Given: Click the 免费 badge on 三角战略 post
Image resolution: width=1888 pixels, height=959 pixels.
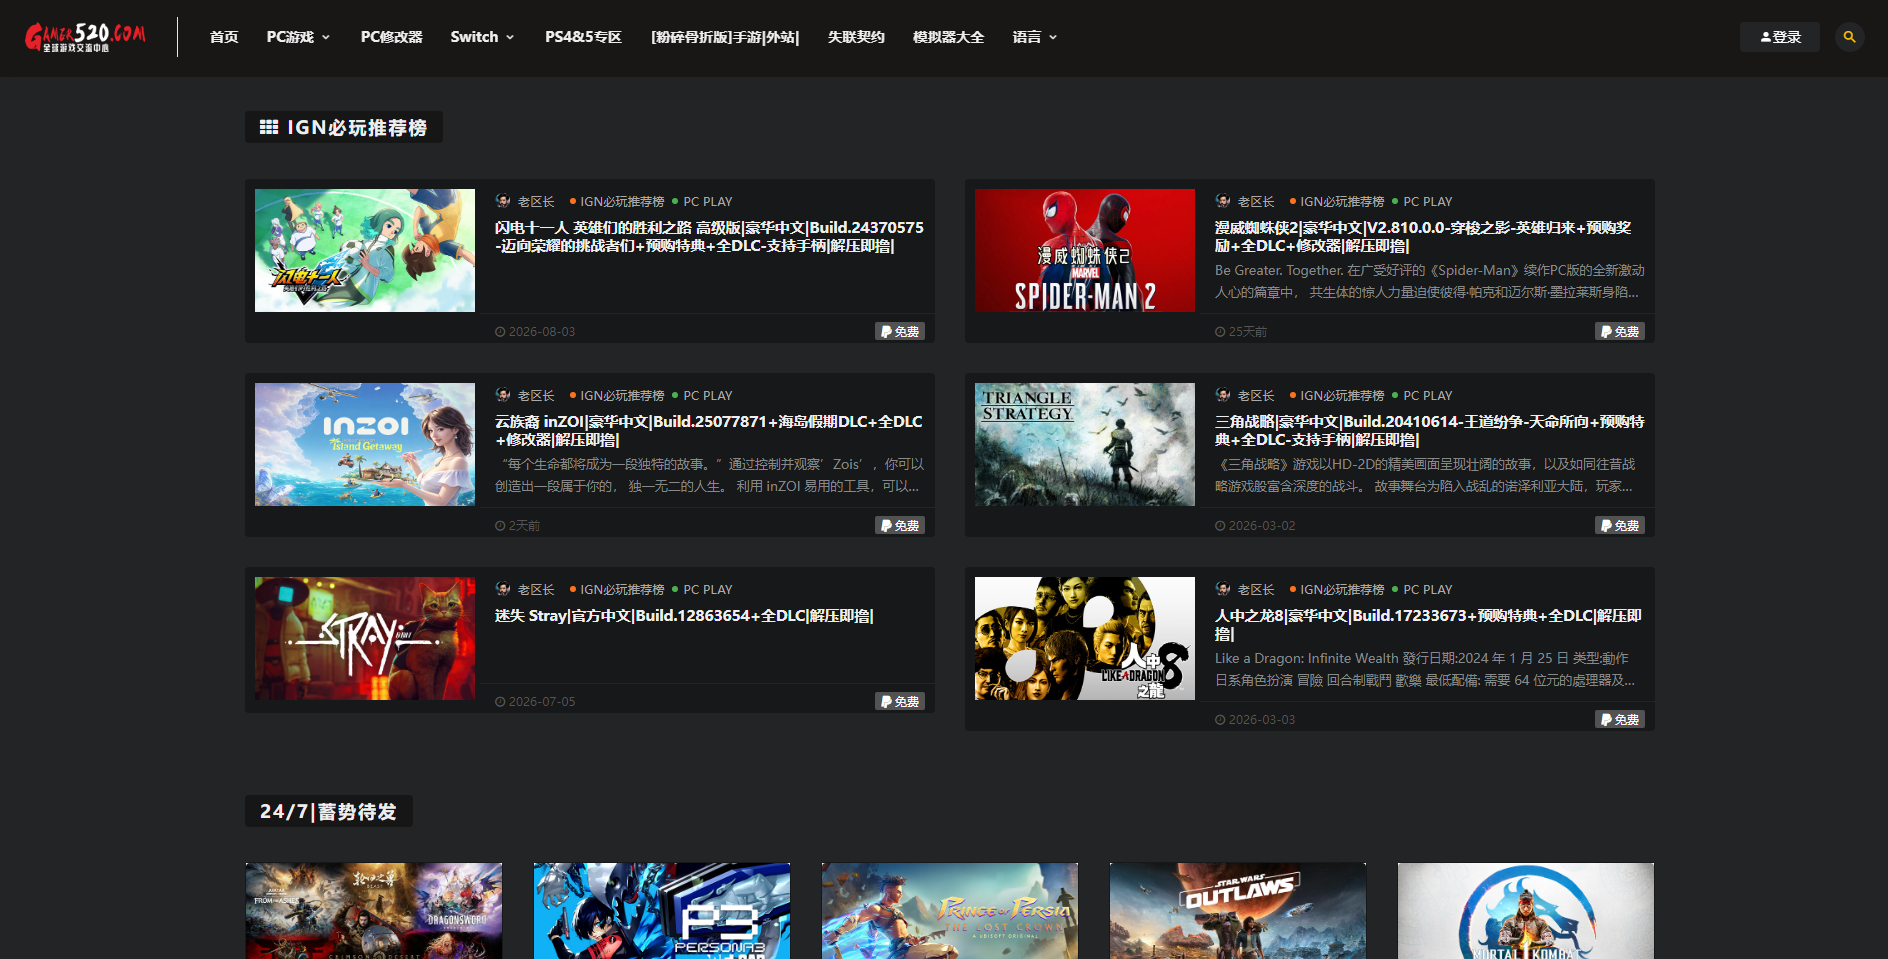Looking at the screenshot, I should click(1620, 525).
